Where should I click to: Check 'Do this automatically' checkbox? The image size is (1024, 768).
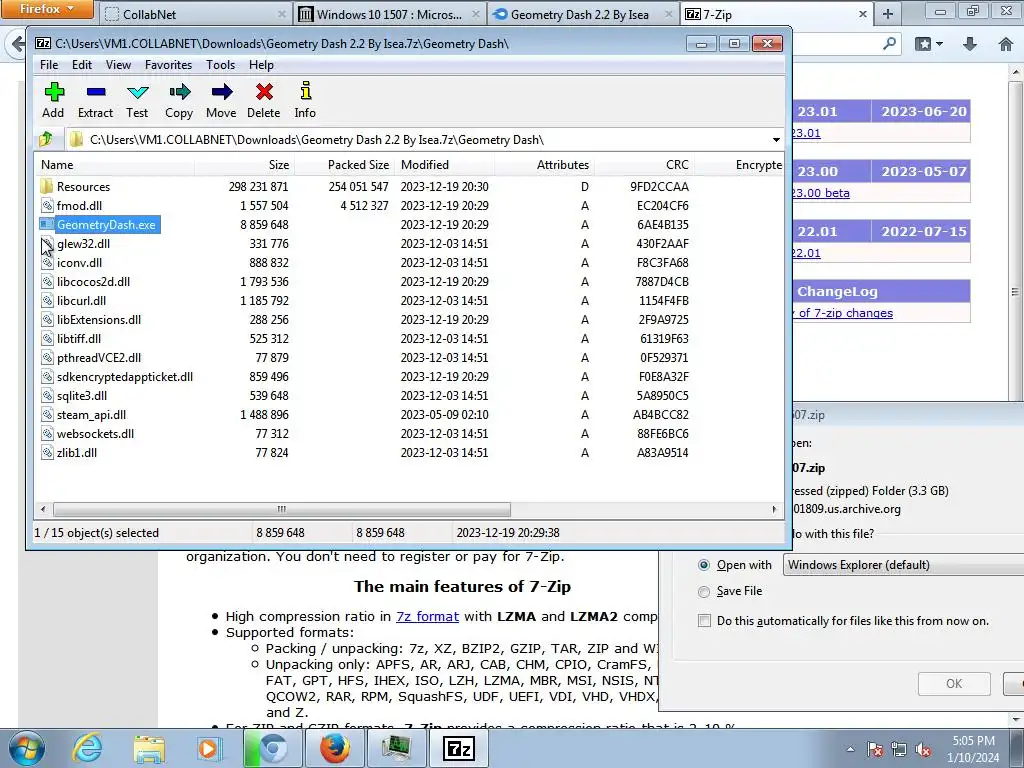704,620
